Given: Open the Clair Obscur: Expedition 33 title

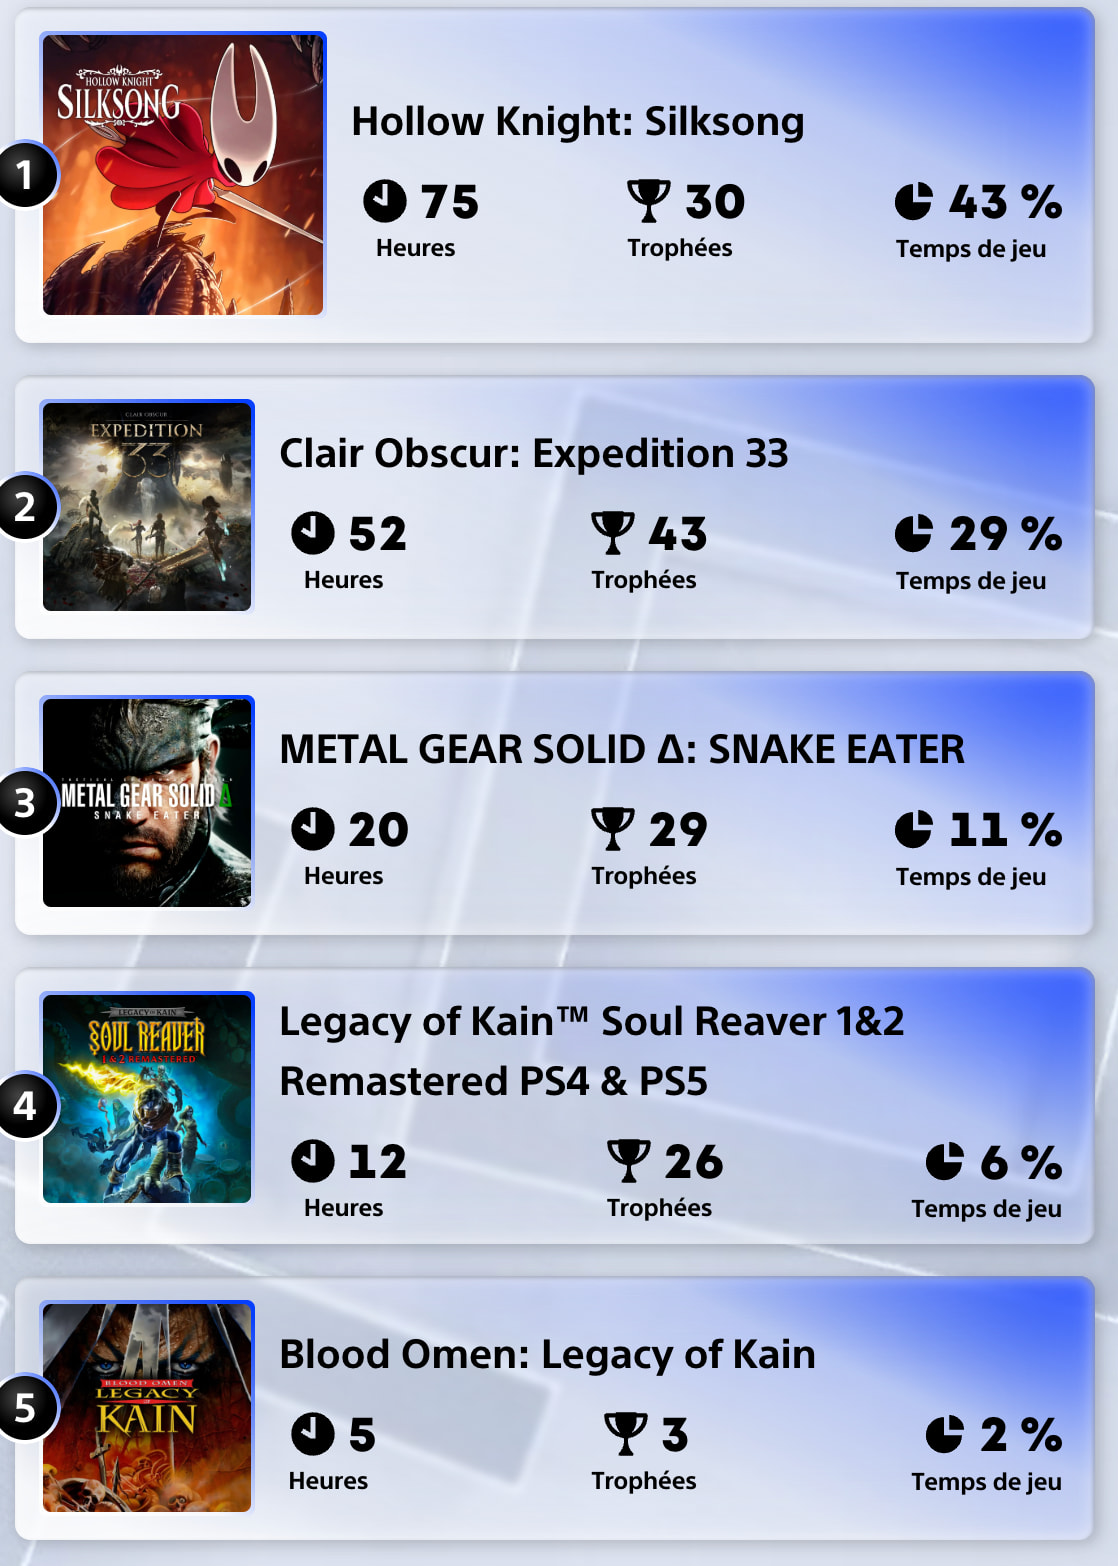Looking at the screenshot, I should coord(533,453).
